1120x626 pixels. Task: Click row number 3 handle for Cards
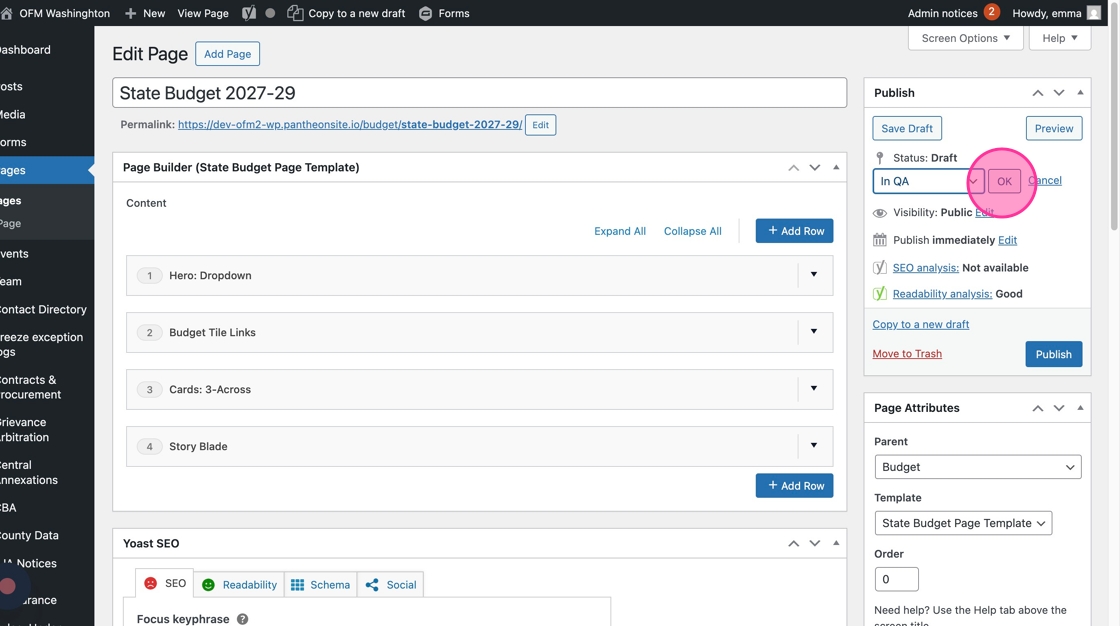point(149,389)
